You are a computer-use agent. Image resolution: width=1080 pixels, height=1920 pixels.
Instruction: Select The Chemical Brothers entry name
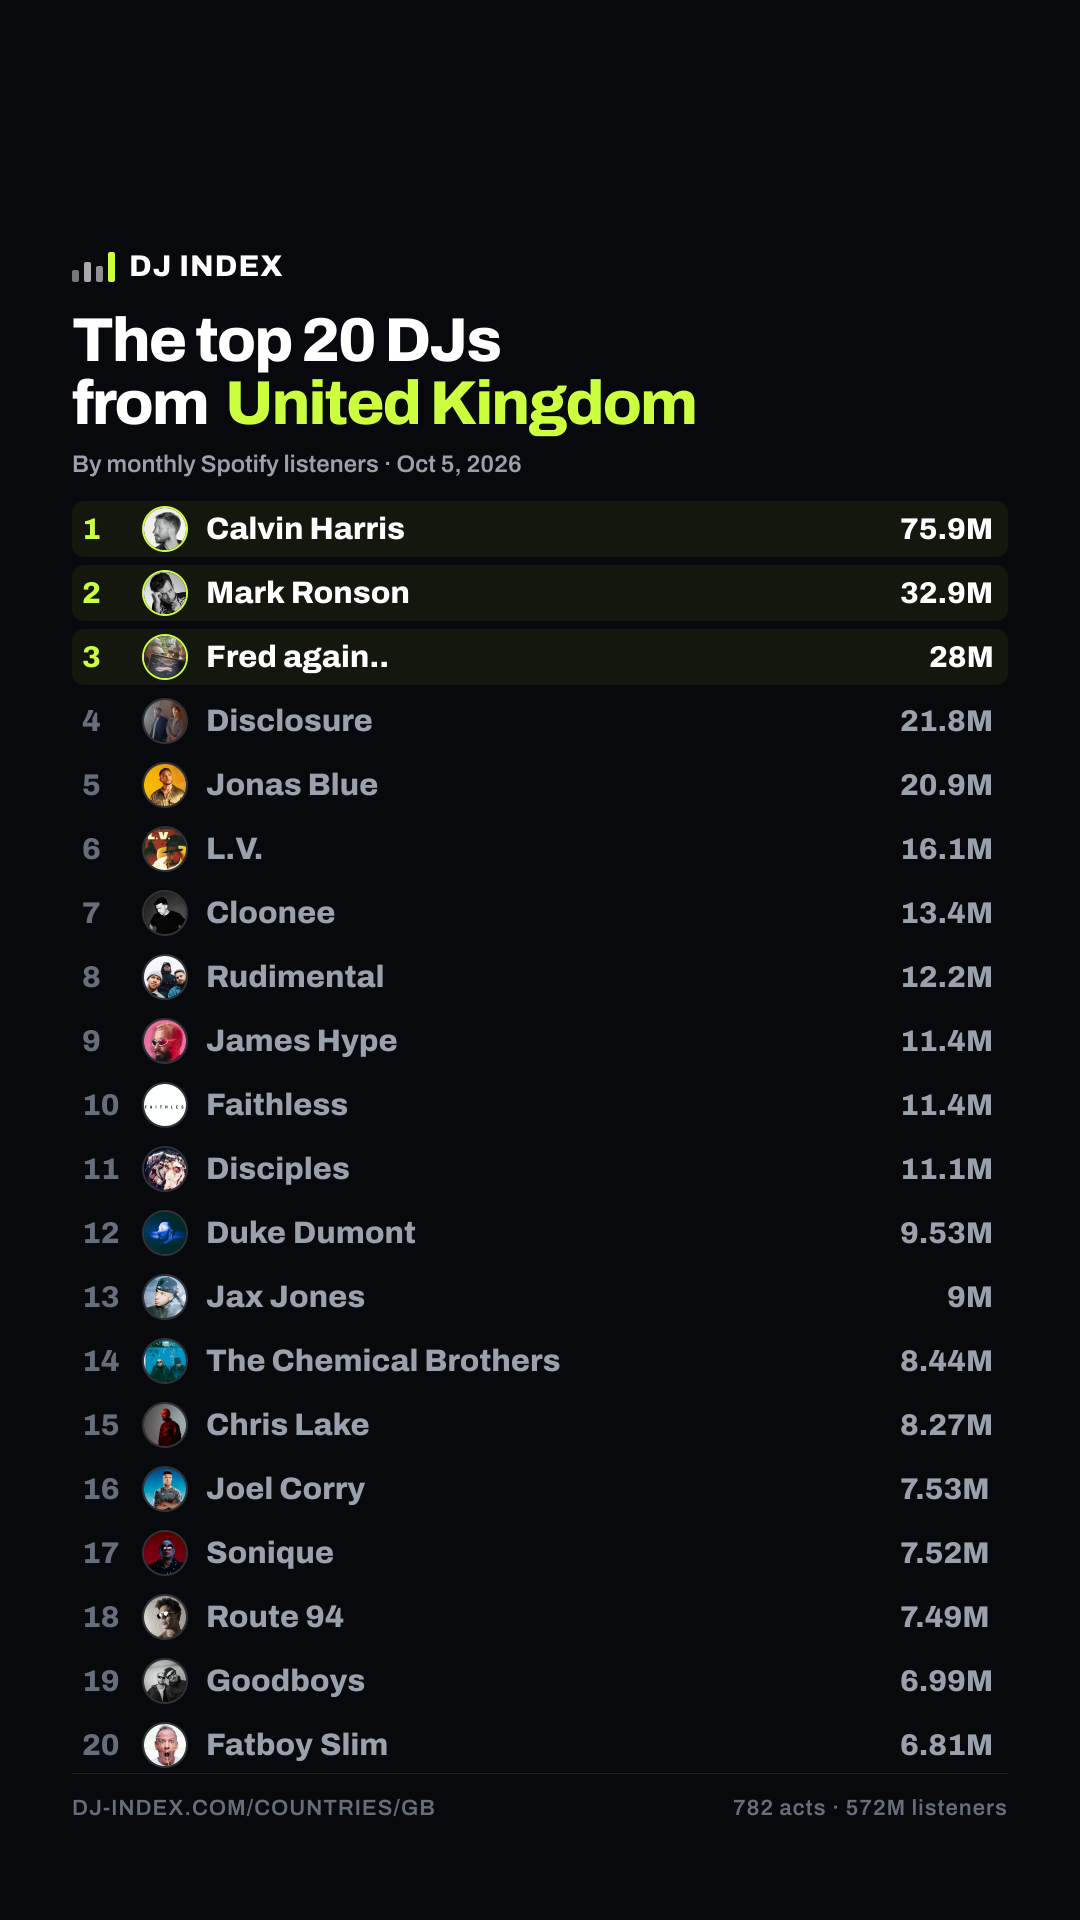pos(383,1361)
